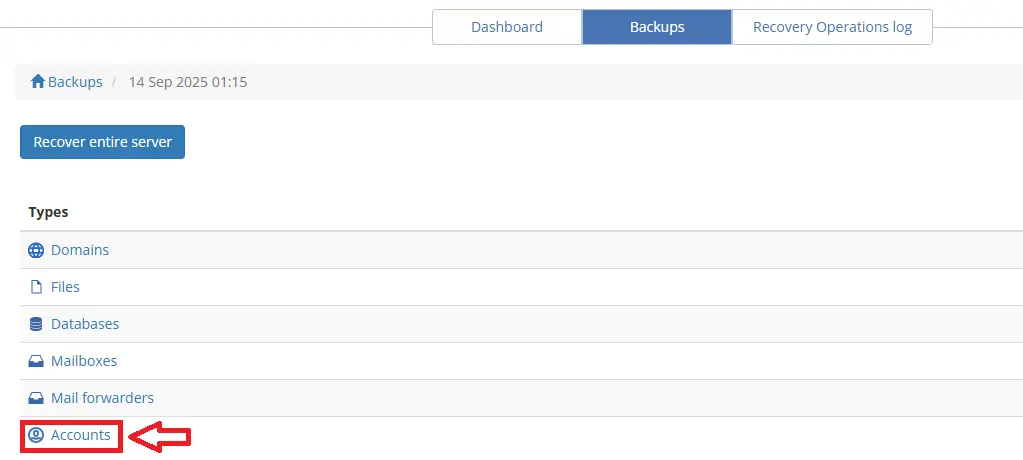
Task: Click the 14 Sep 2025 01:15 breadcrumb
Action: pos(188,82)
